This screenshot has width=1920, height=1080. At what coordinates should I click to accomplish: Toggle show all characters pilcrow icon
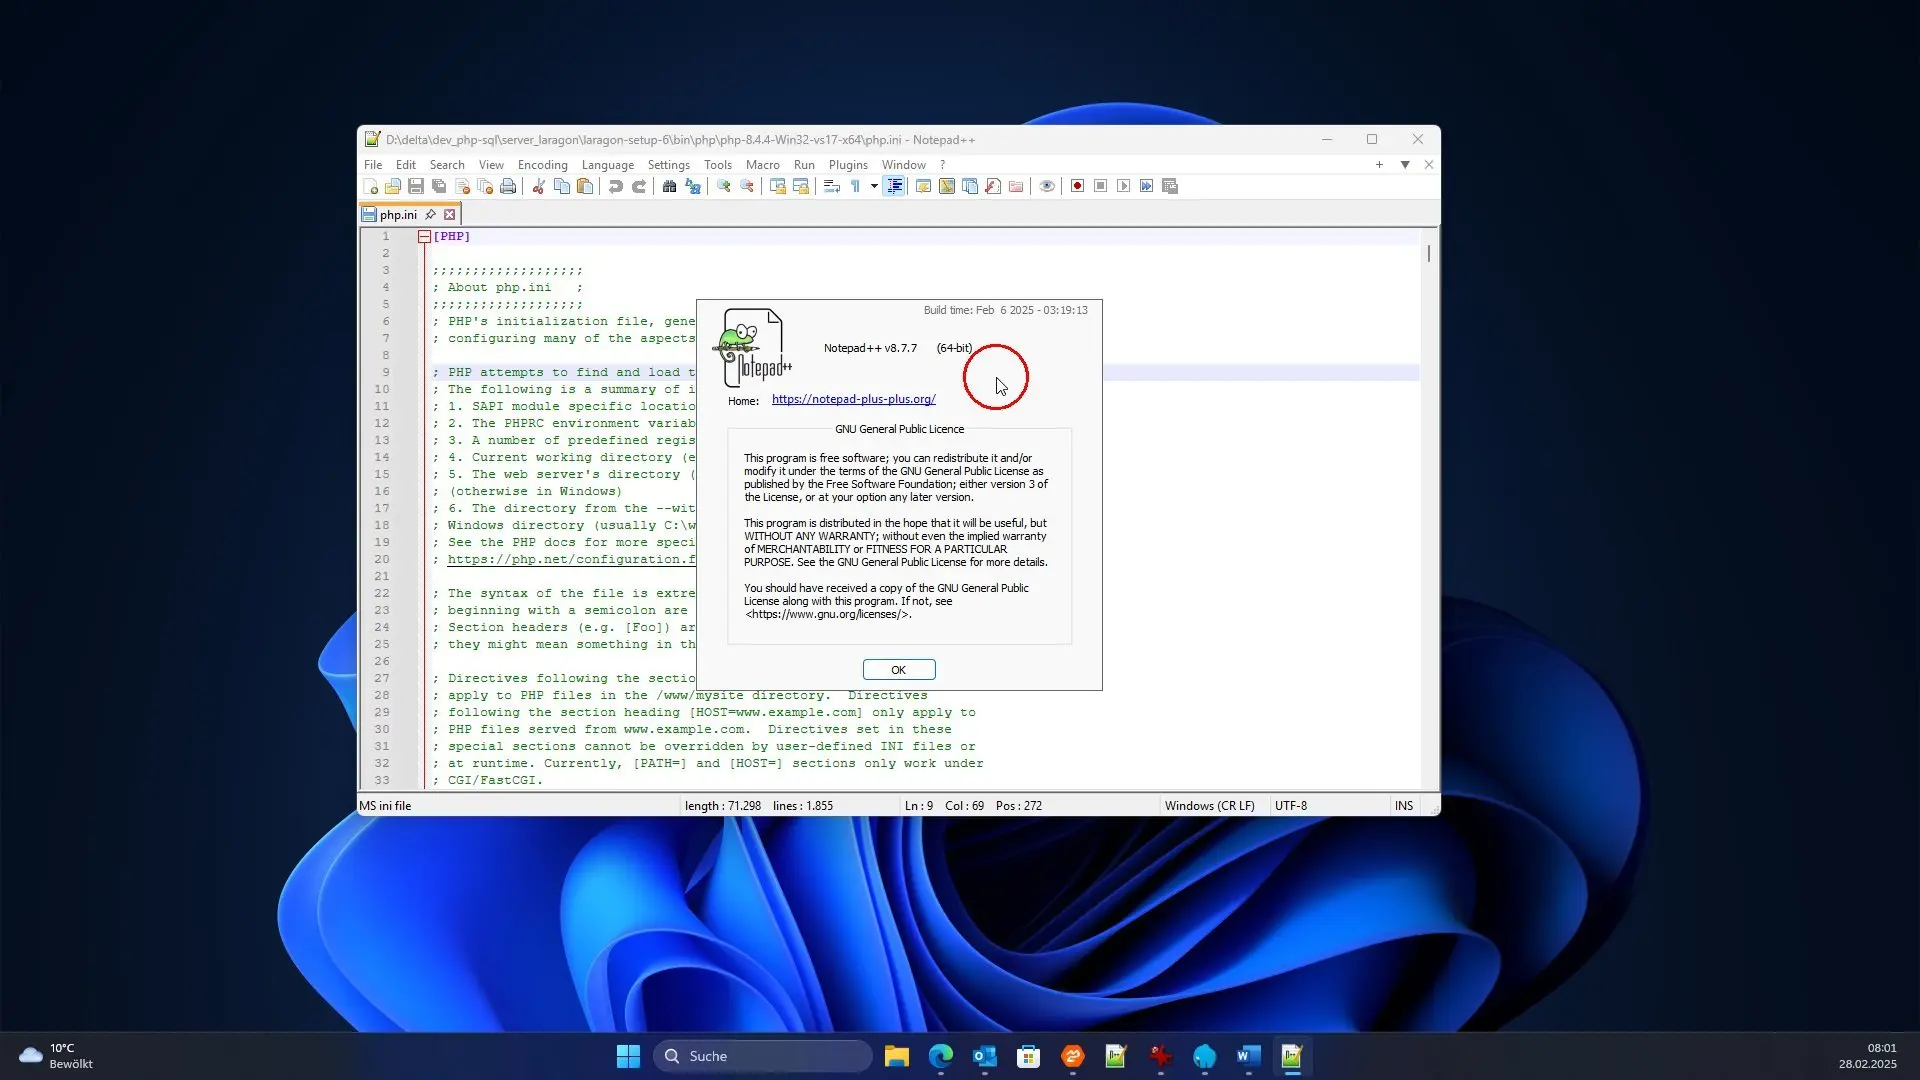(x=855, y=186)
